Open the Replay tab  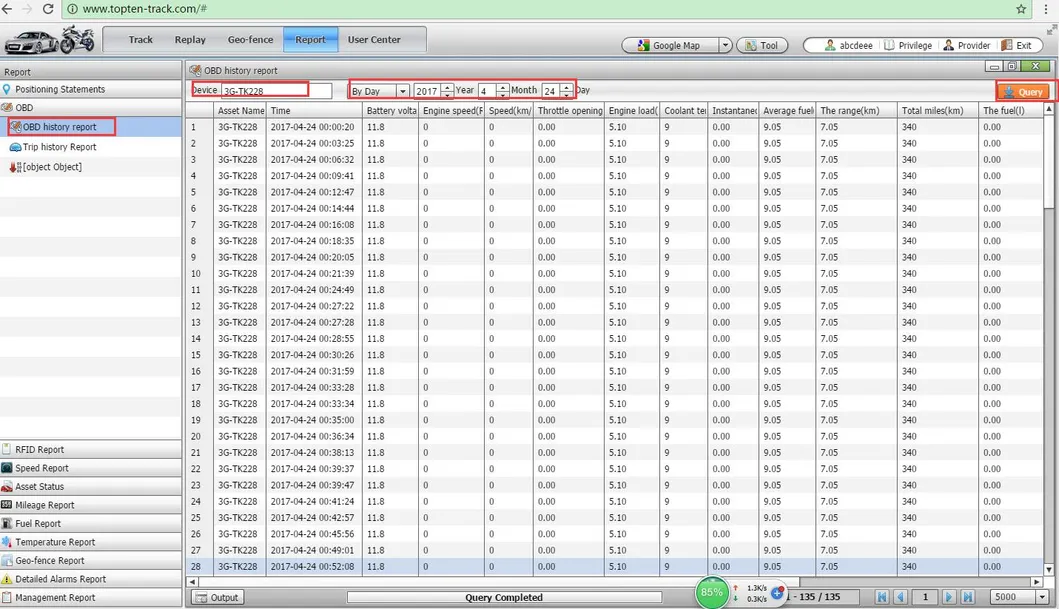pyautogui.click(x=190, y=40)
